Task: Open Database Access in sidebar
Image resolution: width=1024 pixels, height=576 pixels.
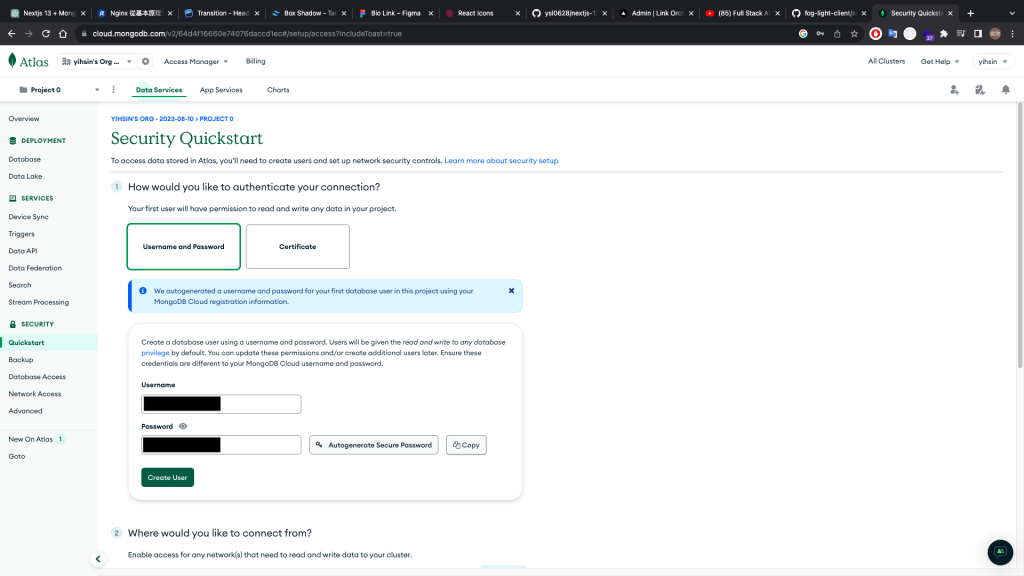Action: pyautogui.click(x=37, y=377)
